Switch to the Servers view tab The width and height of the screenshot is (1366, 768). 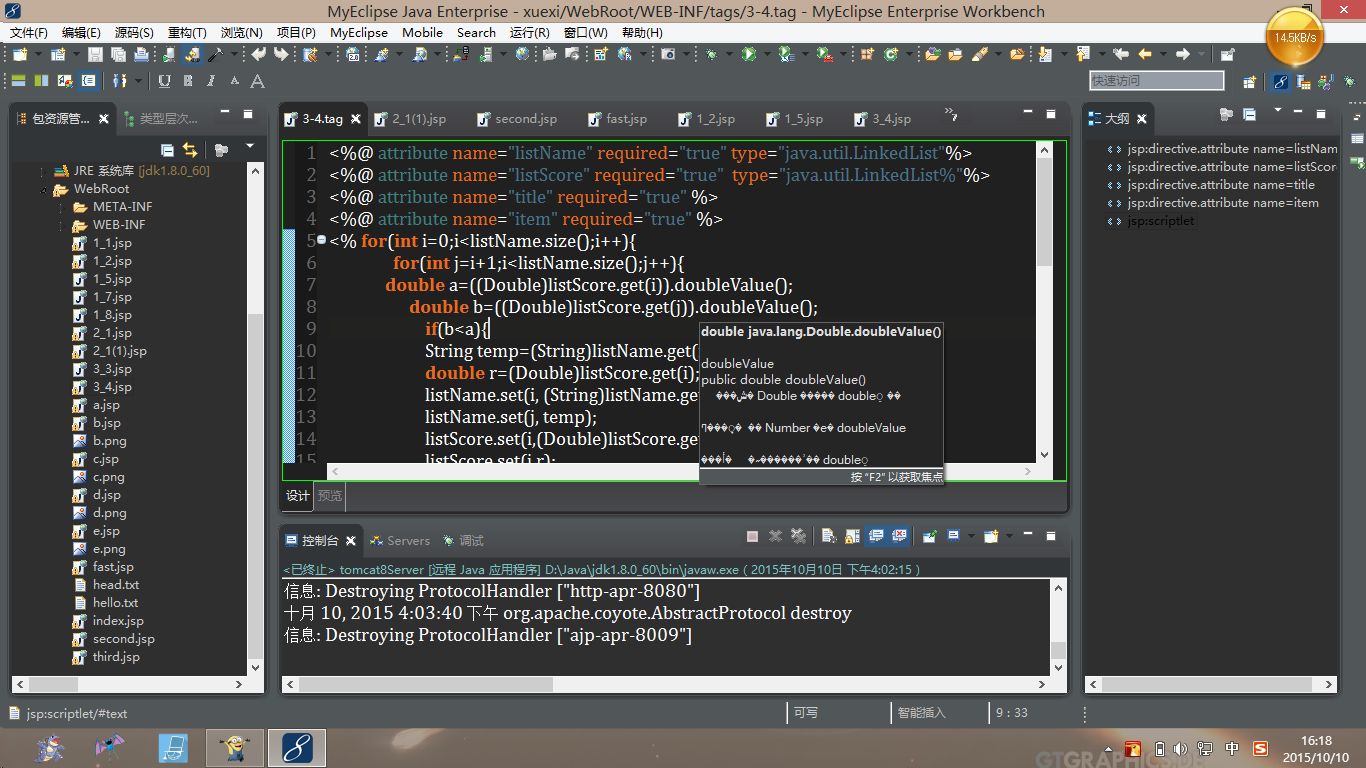[x=408, y=541]
